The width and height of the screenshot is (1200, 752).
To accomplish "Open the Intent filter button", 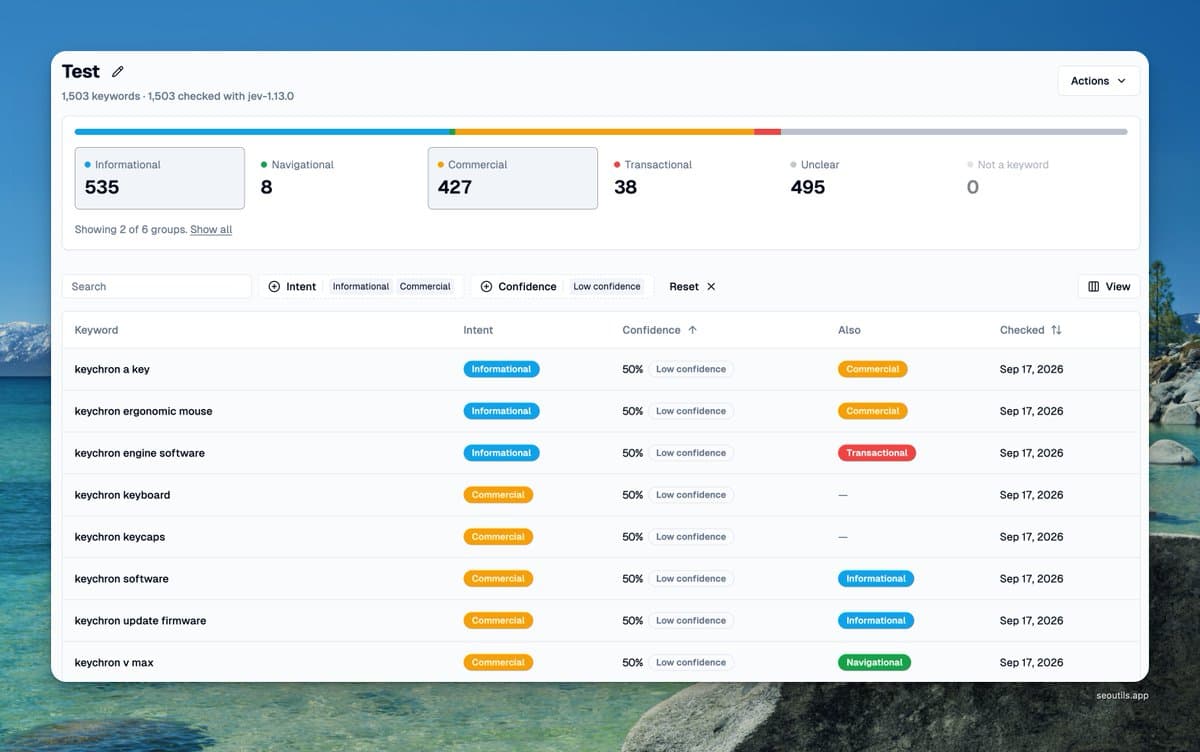I will point(292,286).
